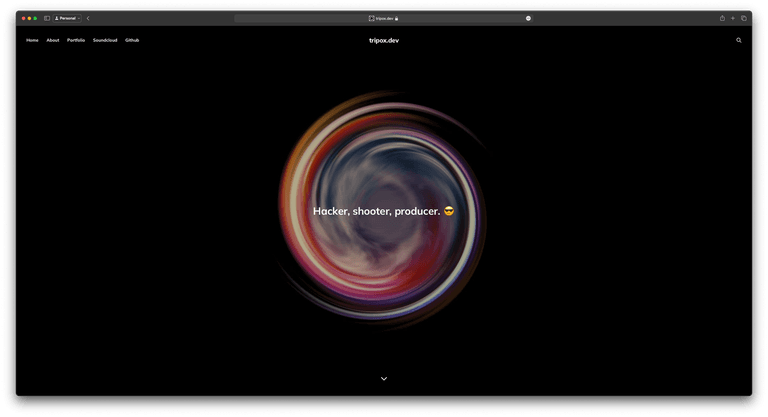Open the Personal profile dropdown
Viewport: 768px width, 417px height.
tap(68, 18)
